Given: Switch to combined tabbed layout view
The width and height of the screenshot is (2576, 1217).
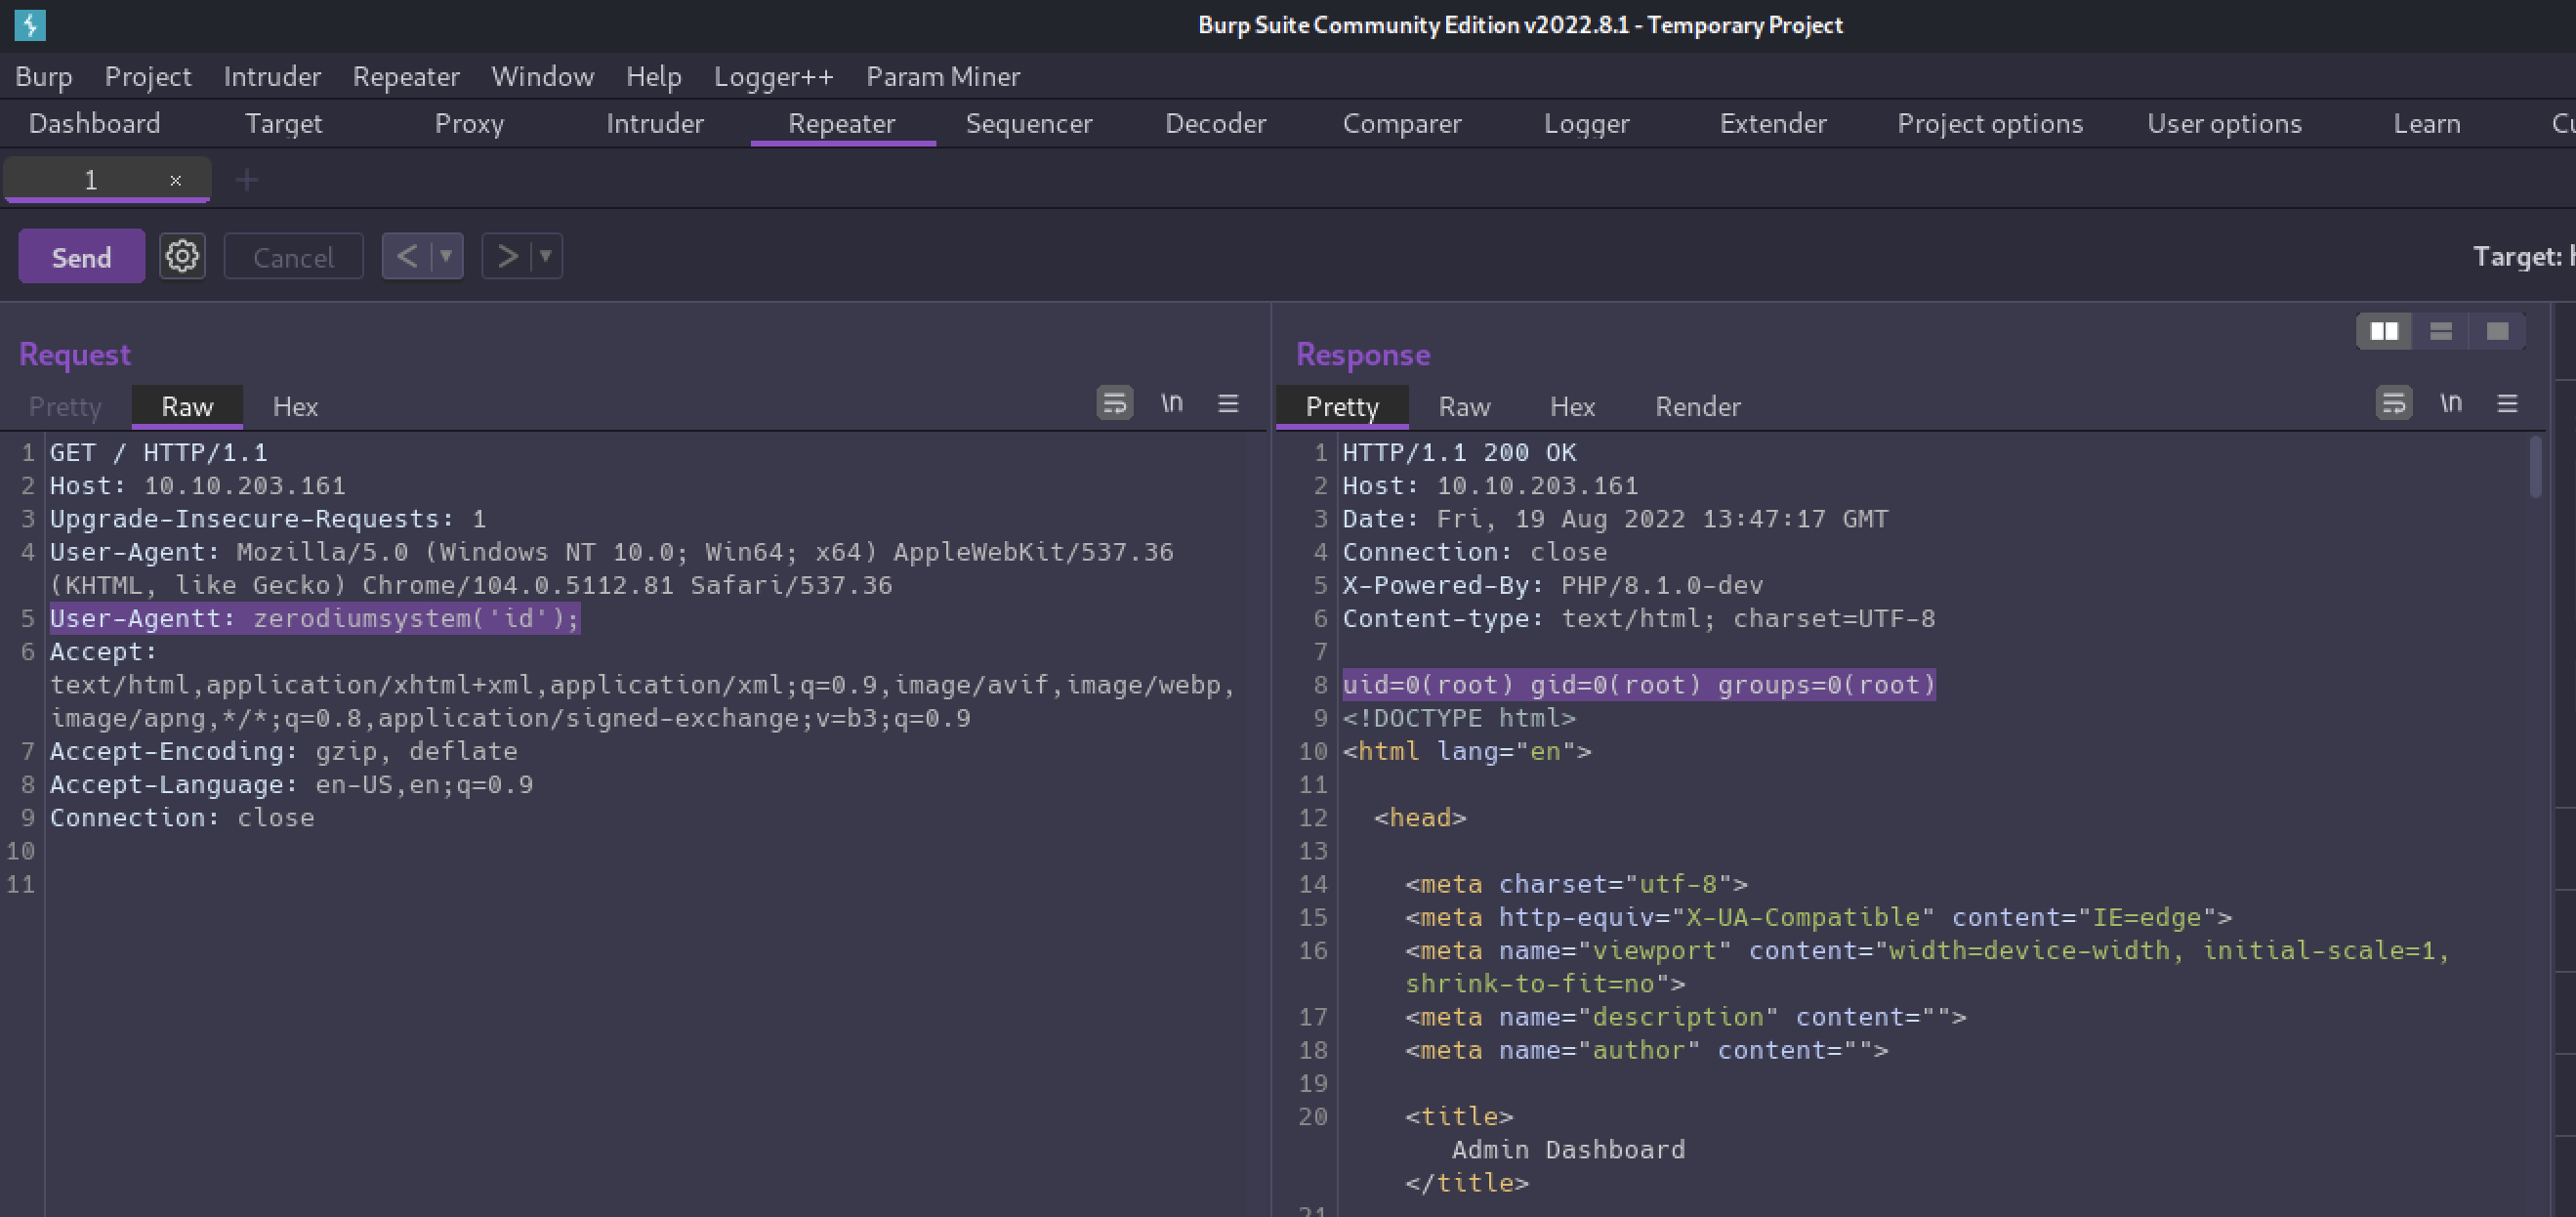Looking at the screenshot, I should 2497,331.
